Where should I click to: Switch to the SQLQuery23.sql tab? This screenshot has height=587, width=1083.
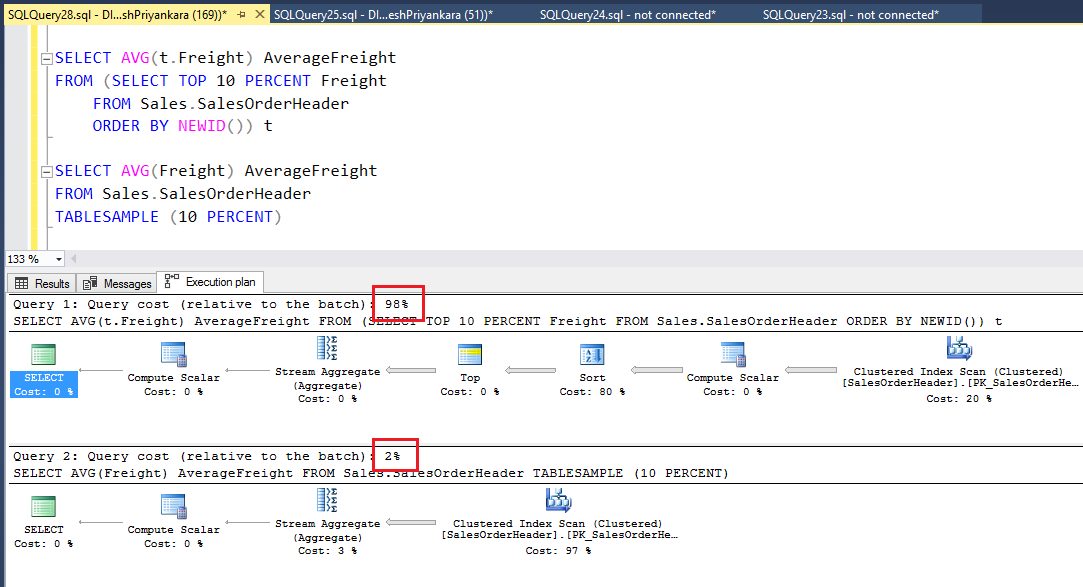pyautogui.click(x=855, y=14)
